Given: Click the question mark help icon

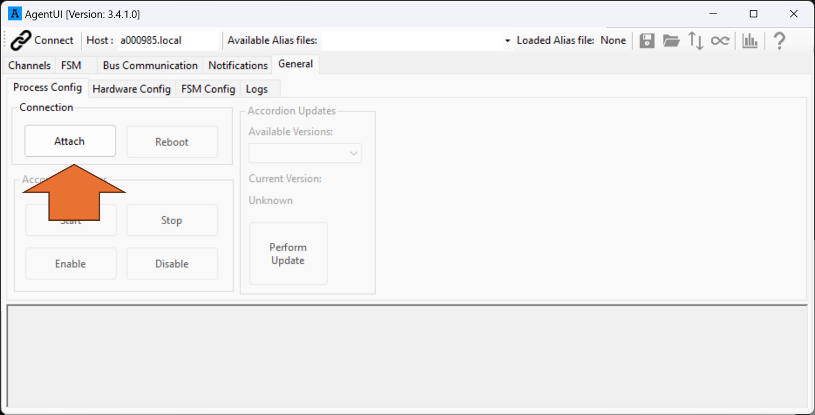Looking at the screenshot, I should [x=779, y=40].
